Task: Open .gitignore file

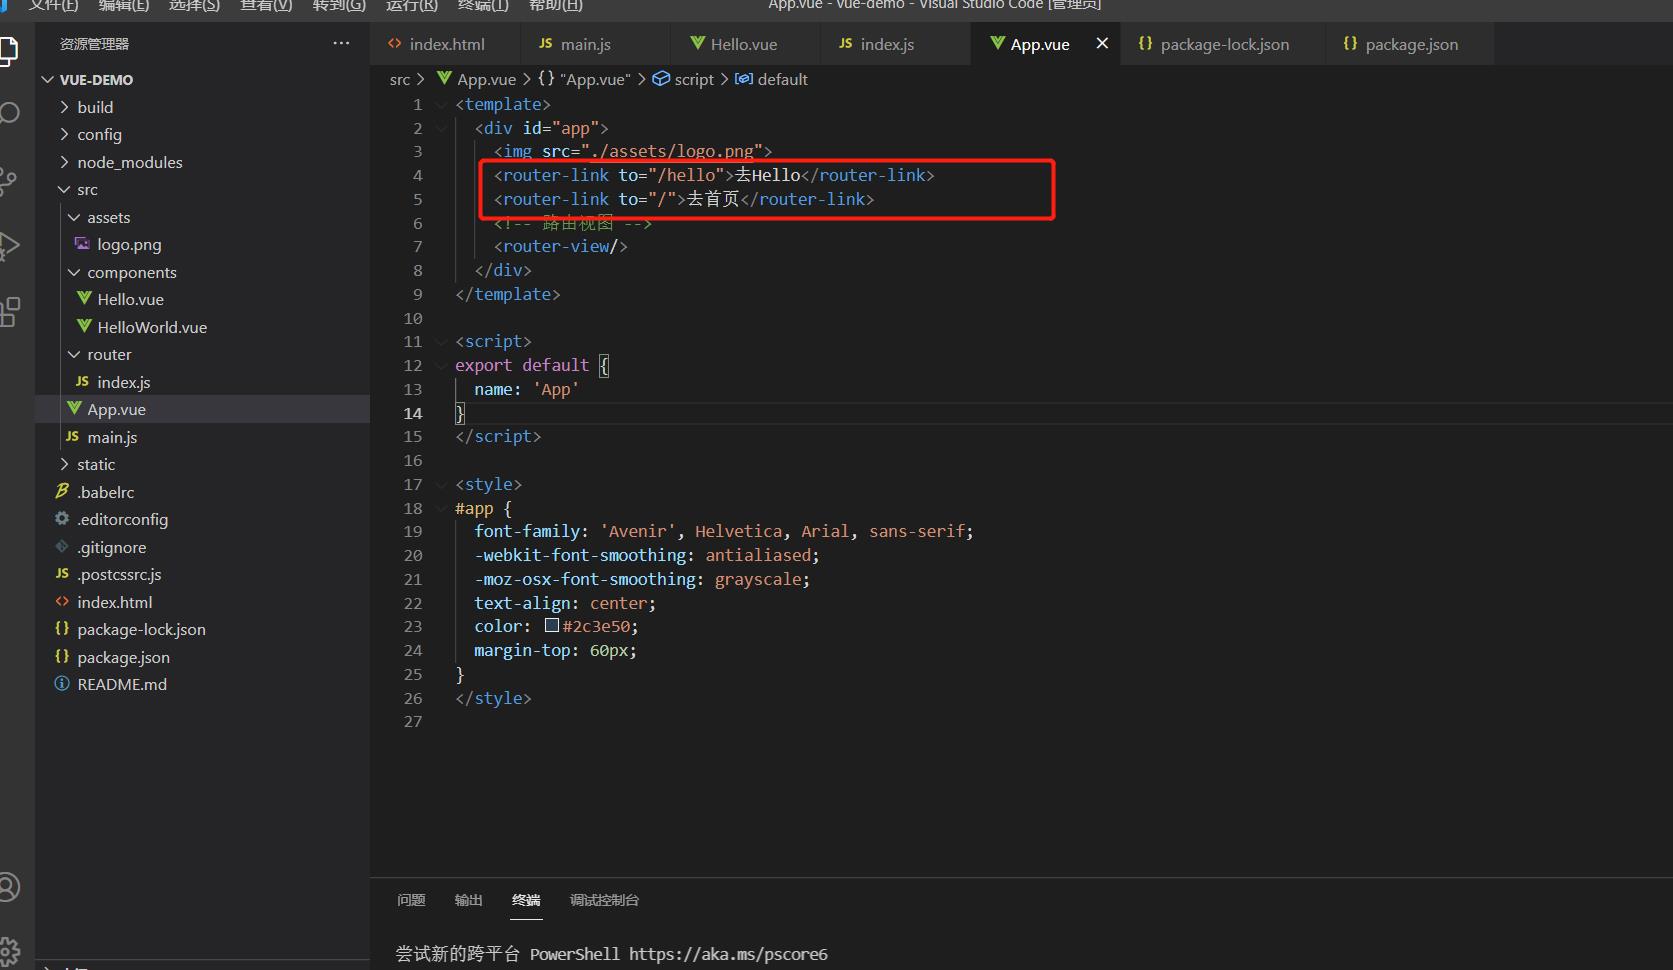Action: pos(111,547)
